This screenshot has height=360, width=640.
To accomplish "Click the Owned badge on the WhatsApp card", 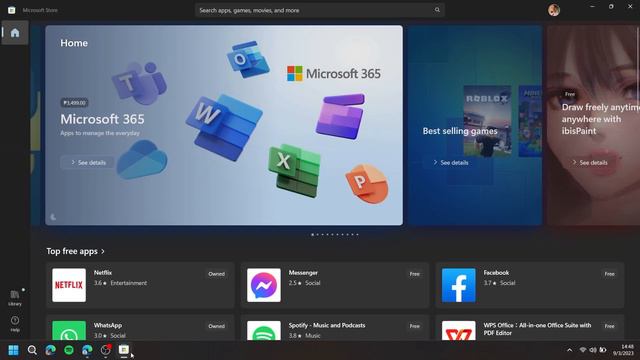I will tap(216, 326).
